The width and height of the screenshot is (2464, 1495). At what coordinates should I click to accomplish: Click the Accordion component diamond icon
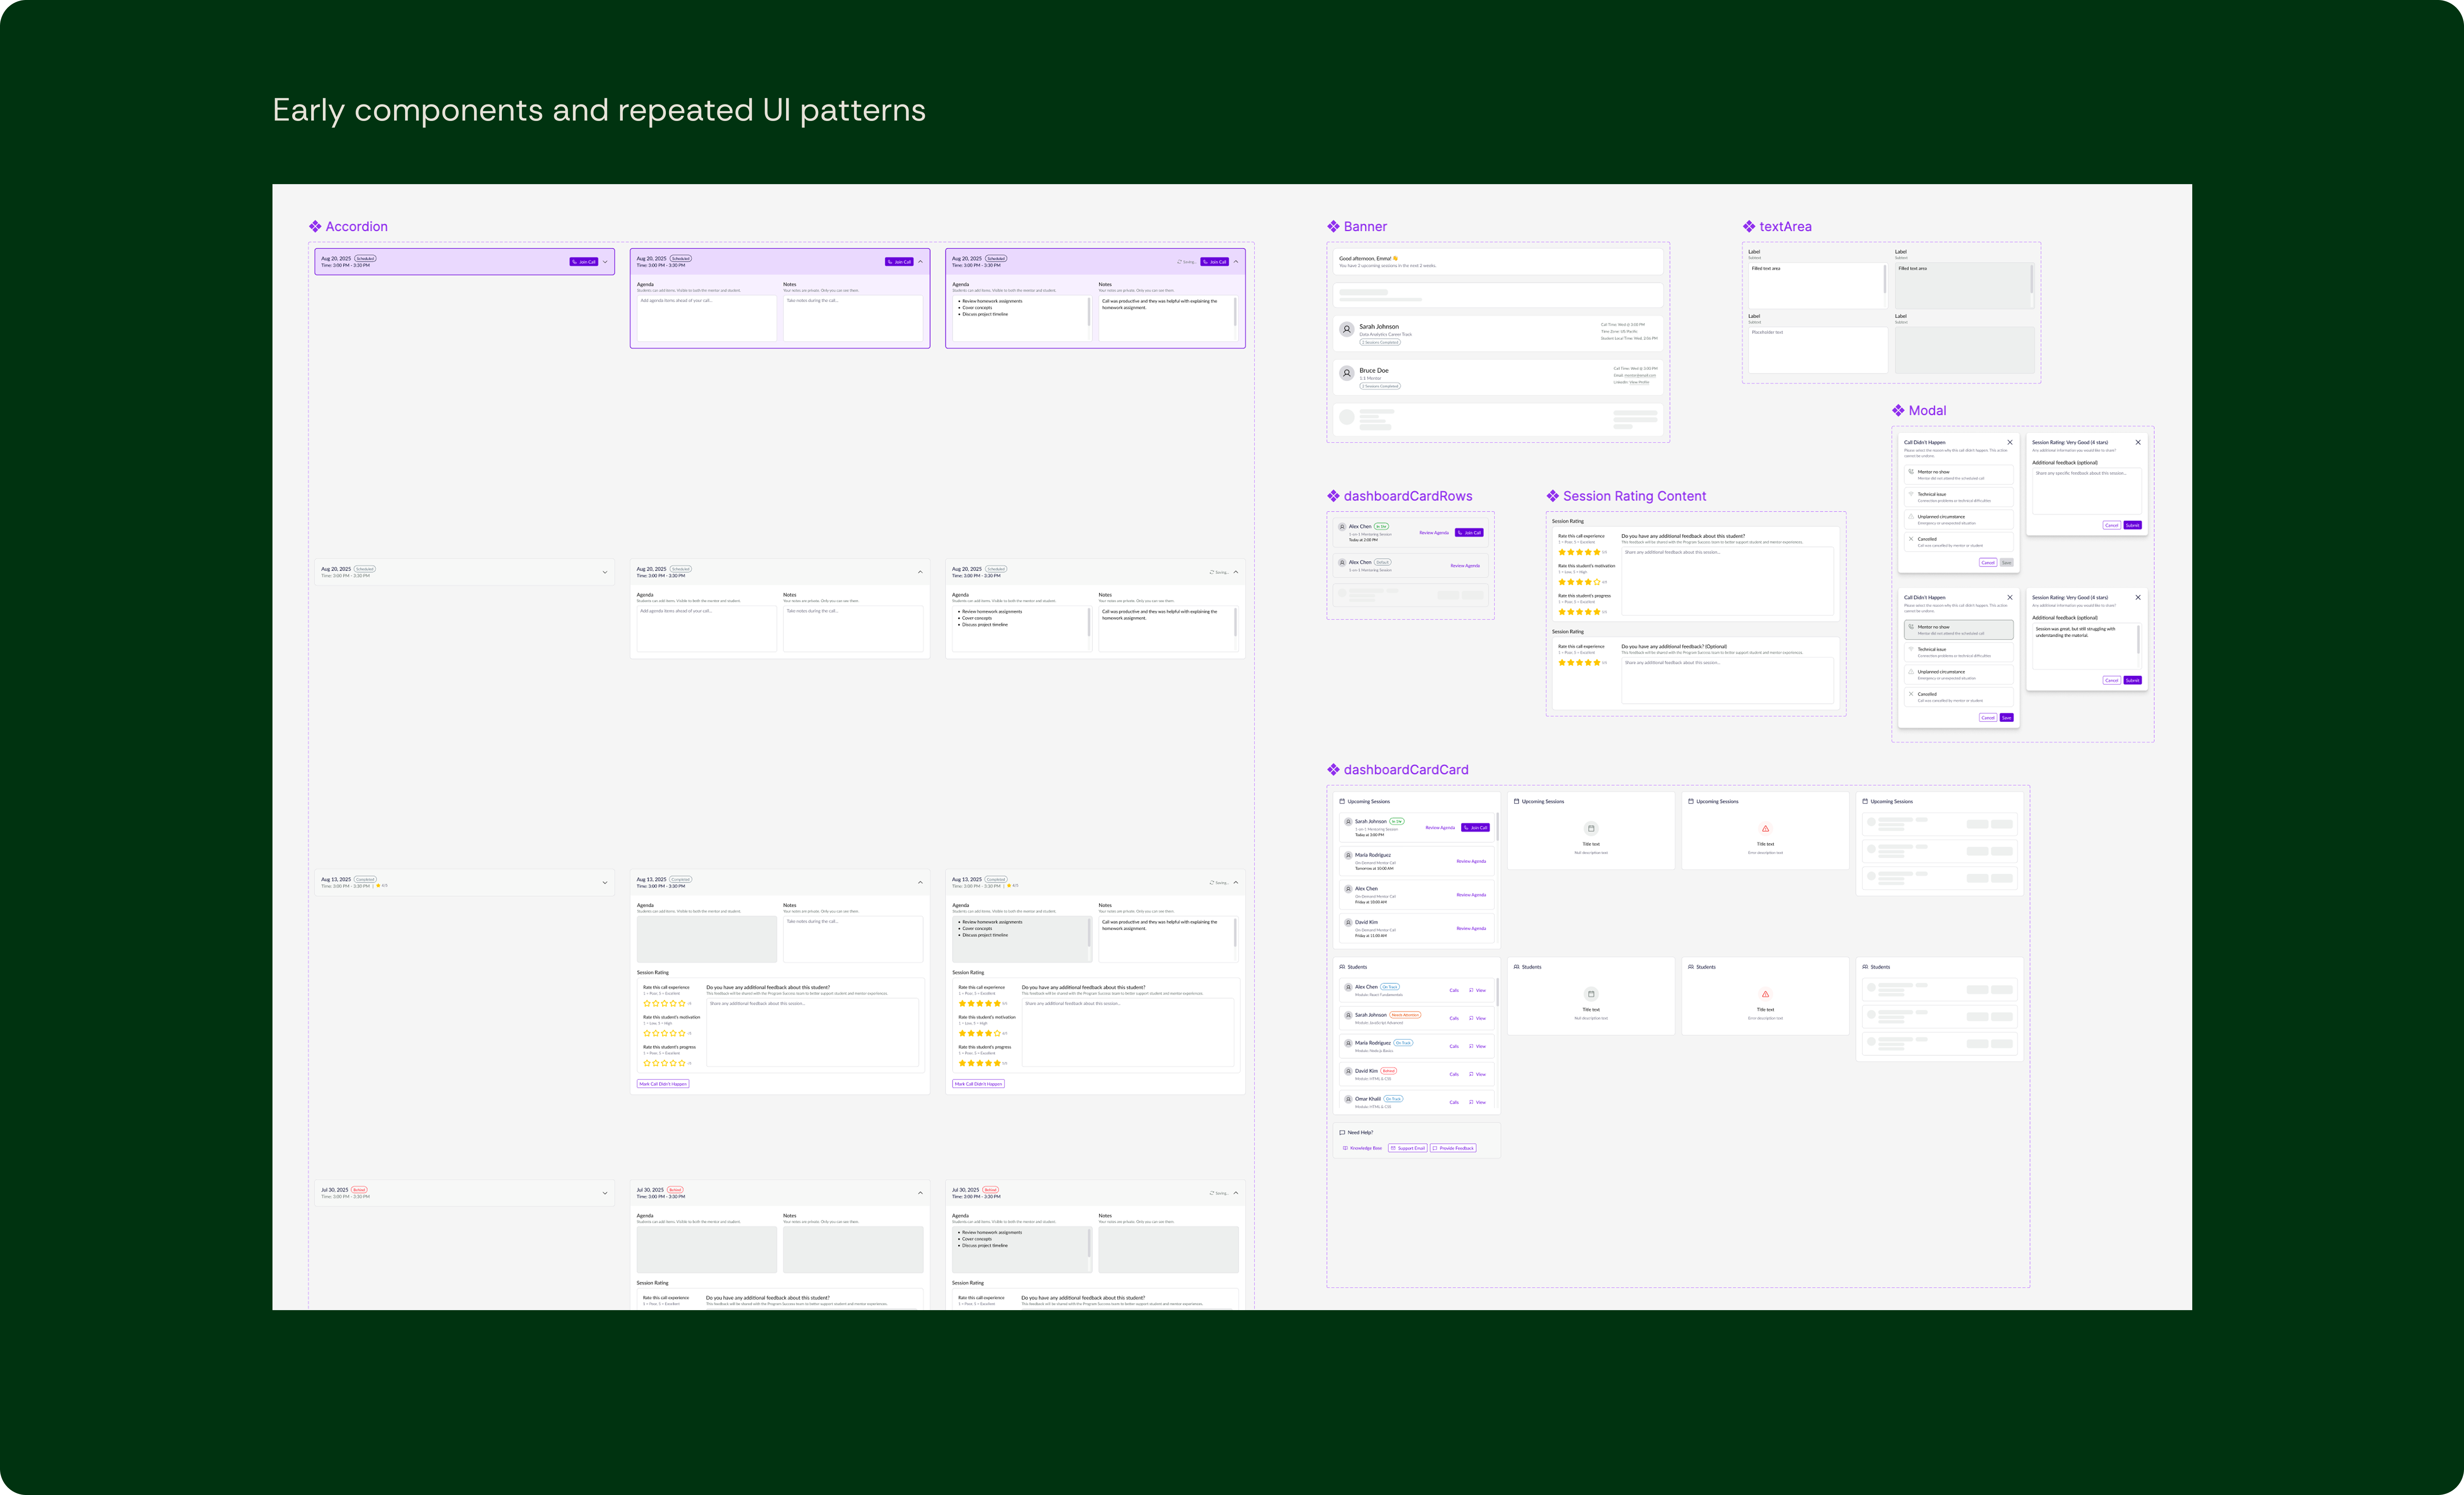tap(315, 227)
